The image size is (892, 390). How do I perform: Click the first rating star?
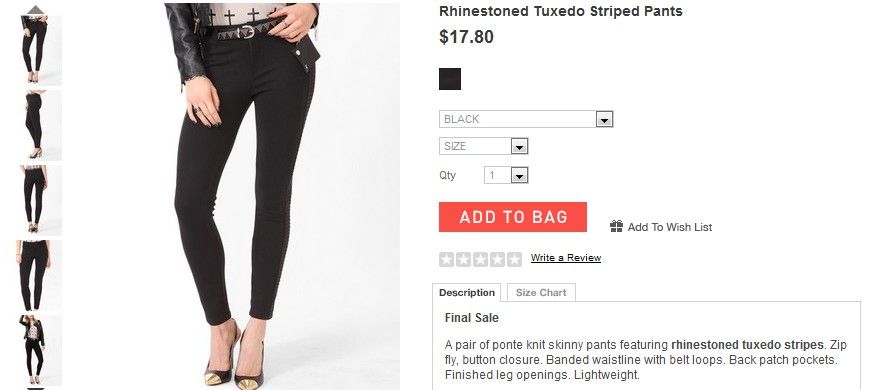click(447, 260)
